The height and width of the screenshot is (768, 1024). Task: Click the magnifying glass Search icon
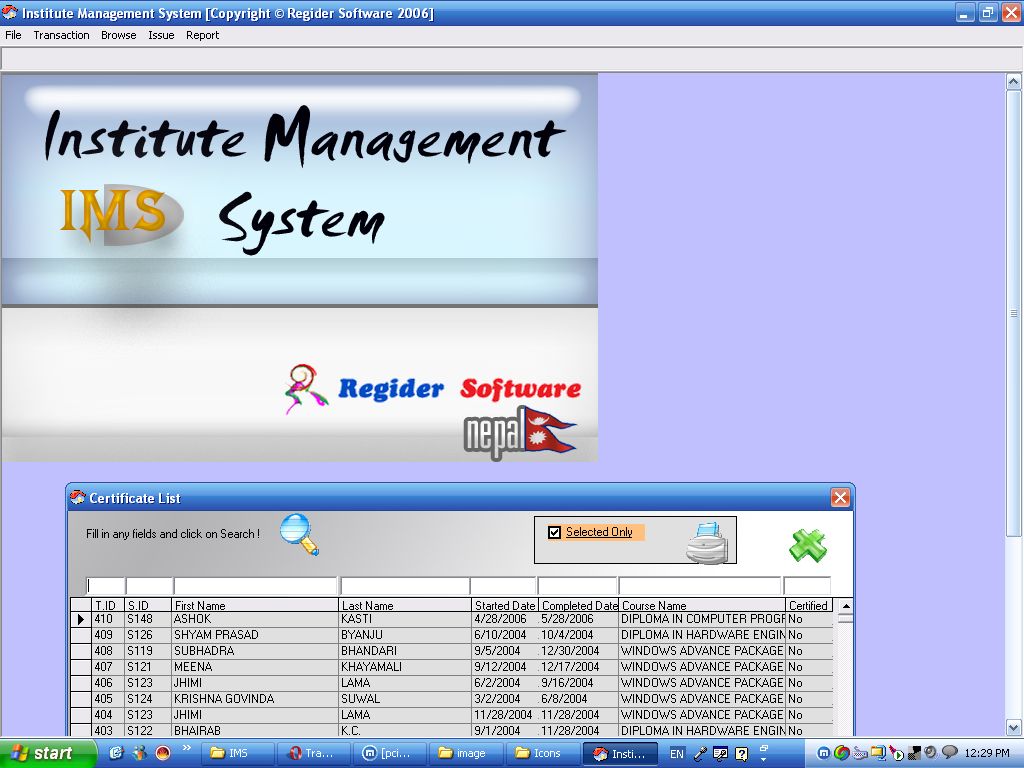tap(298, 533)
